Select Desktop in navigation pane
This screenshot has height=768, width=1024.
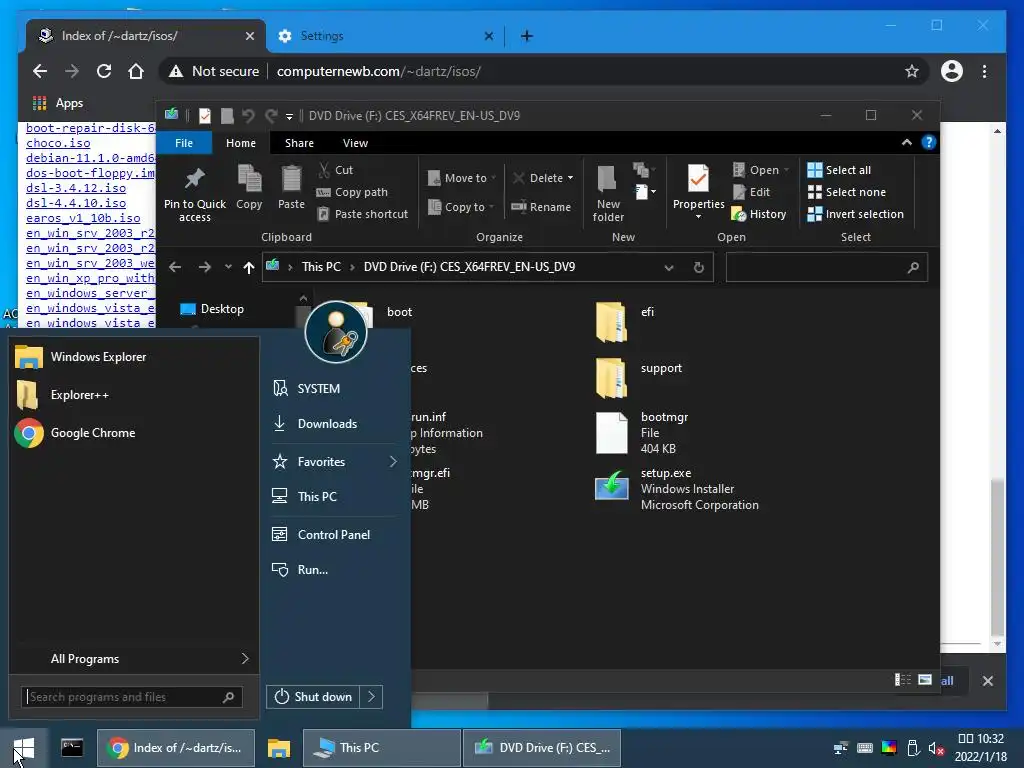(212, 309)
